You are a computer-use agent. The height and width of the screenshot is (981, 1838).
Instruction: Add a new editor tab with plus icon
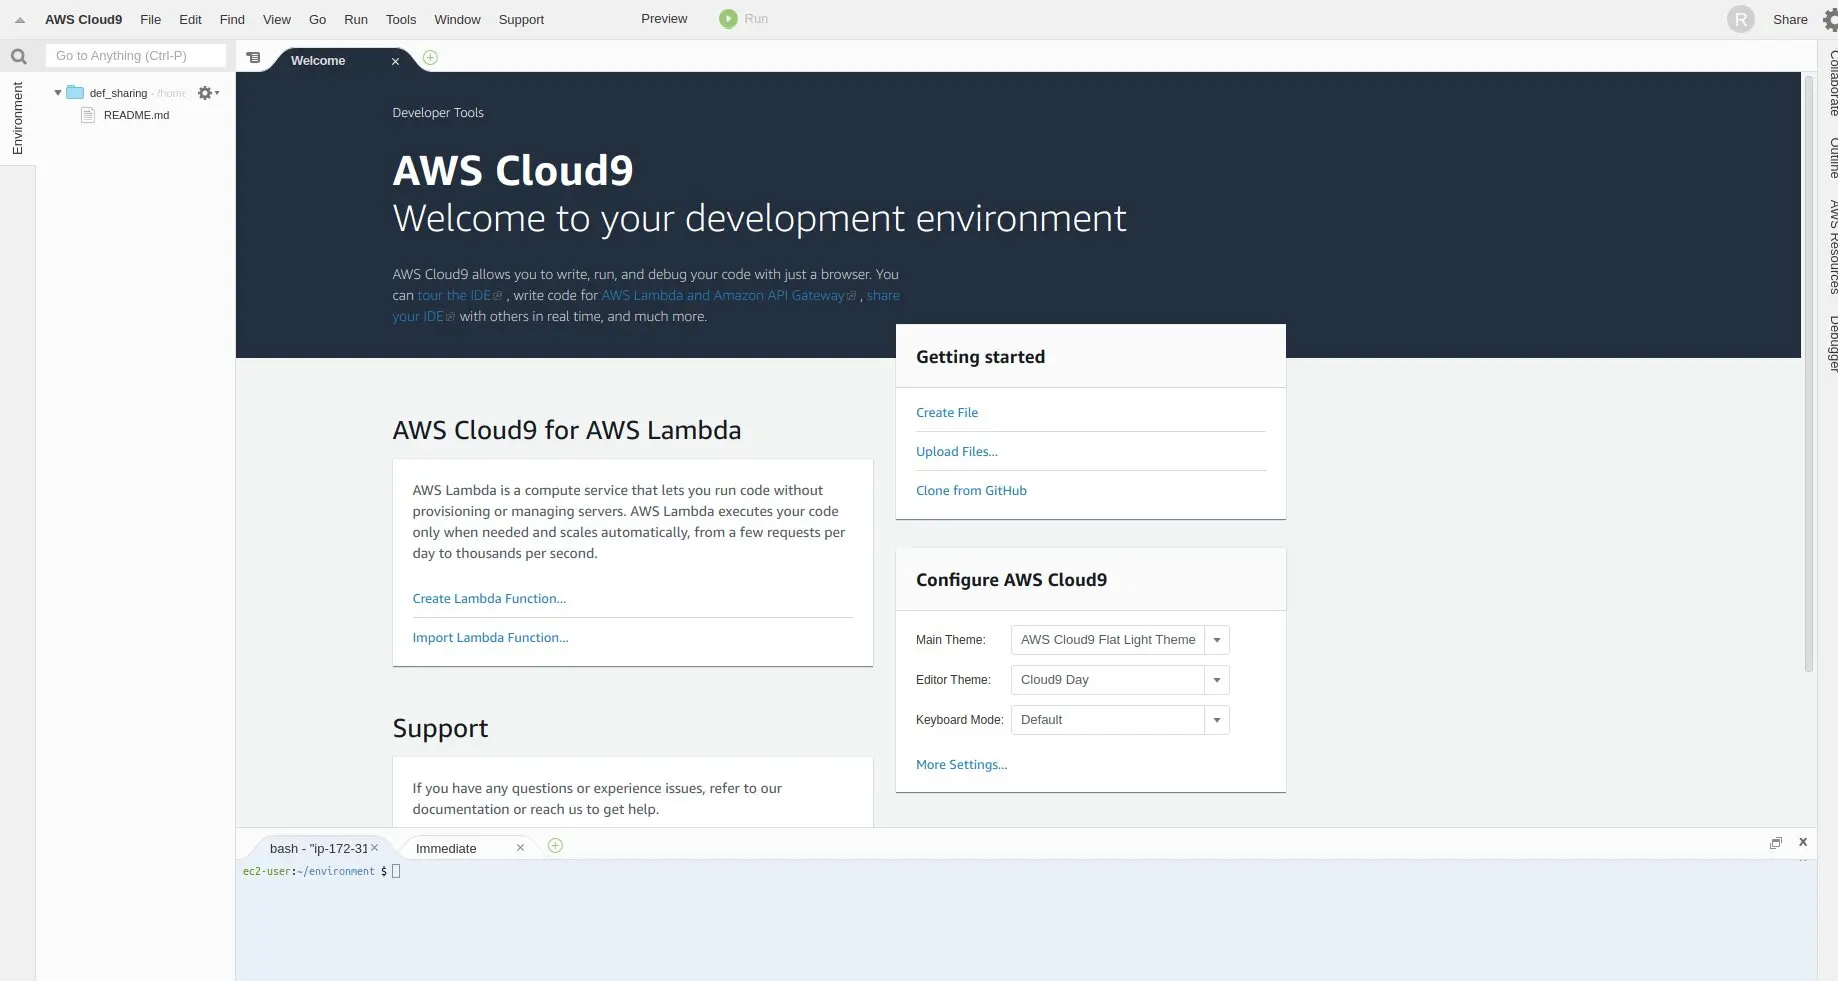(430, 58)
